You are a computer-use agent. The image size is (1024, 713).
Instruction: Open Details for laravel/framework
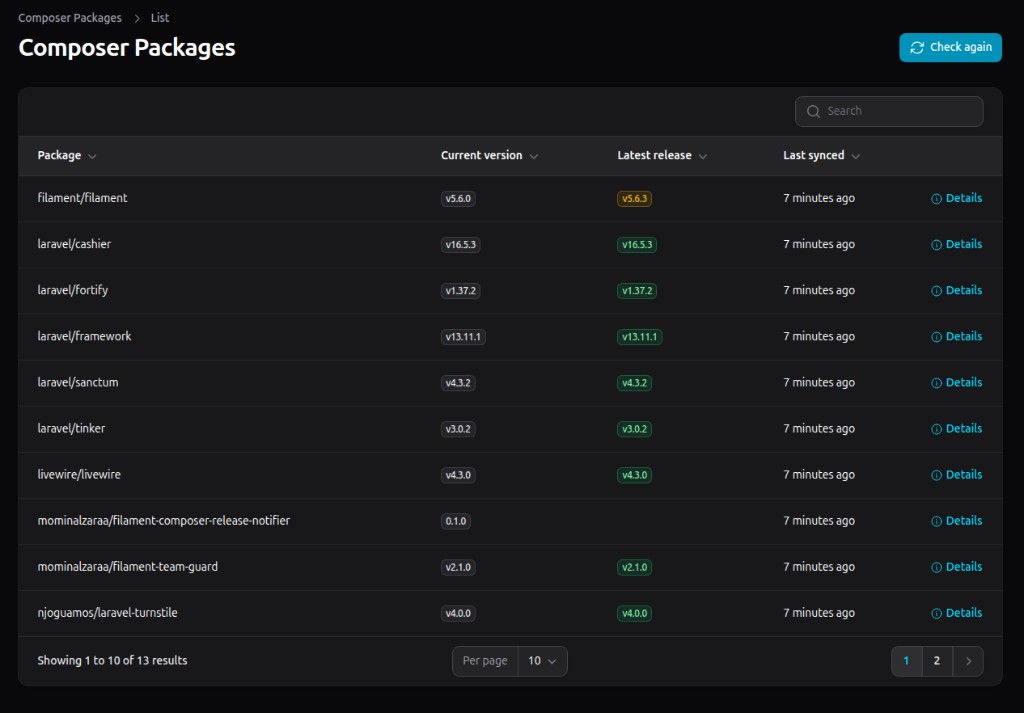point(956,336)
